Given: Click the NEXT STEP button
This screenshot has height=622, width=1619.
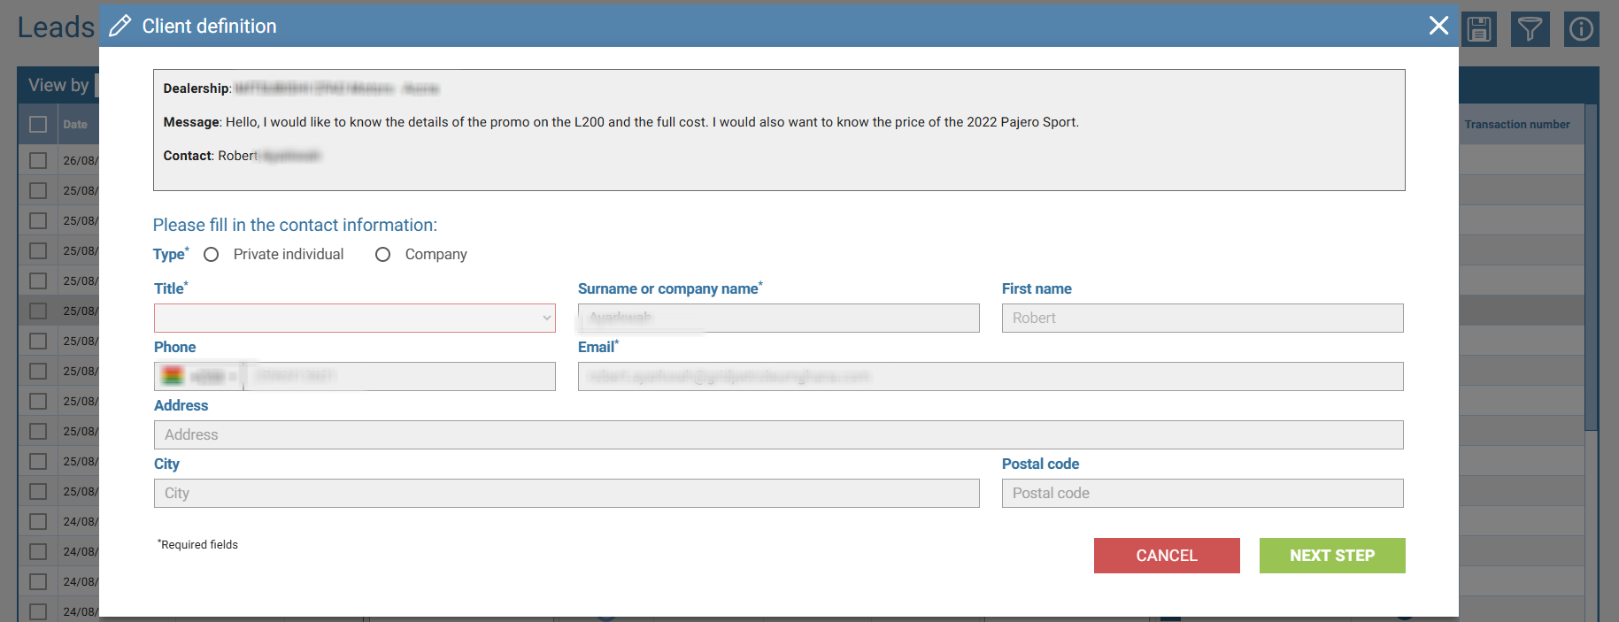Looking at the screenshot, I should click(1332, 556).
